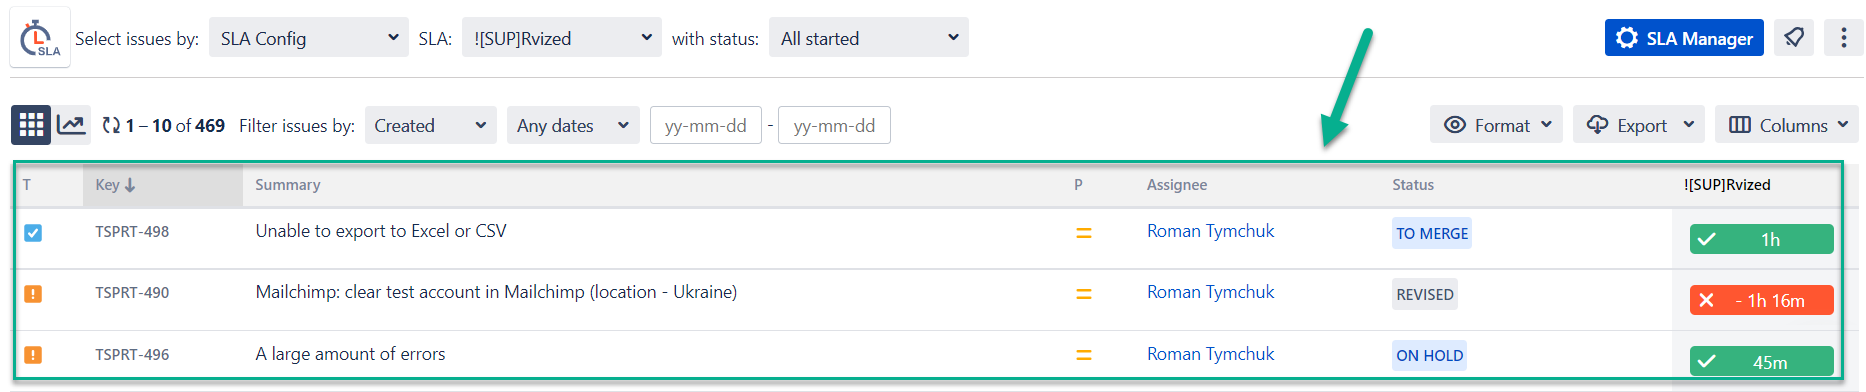Click the start date yy-mm-dd field

[706, 126]
